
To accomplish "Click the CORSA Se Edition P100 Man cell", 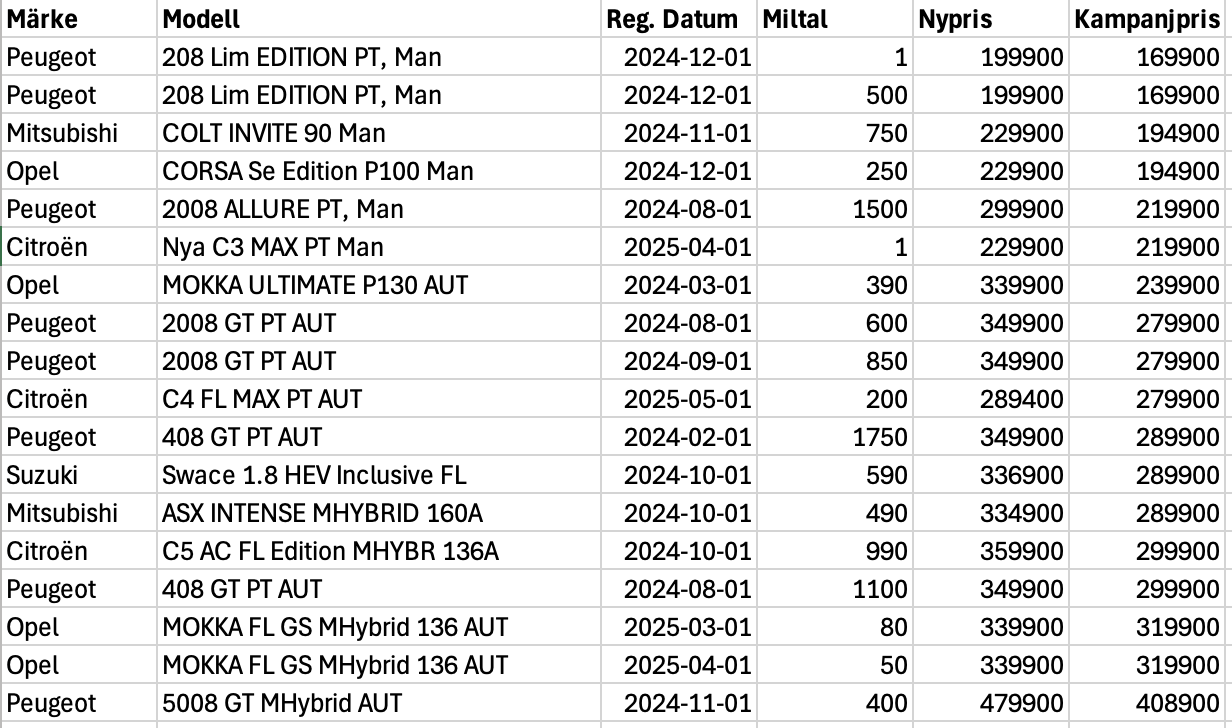I will 379,171.
